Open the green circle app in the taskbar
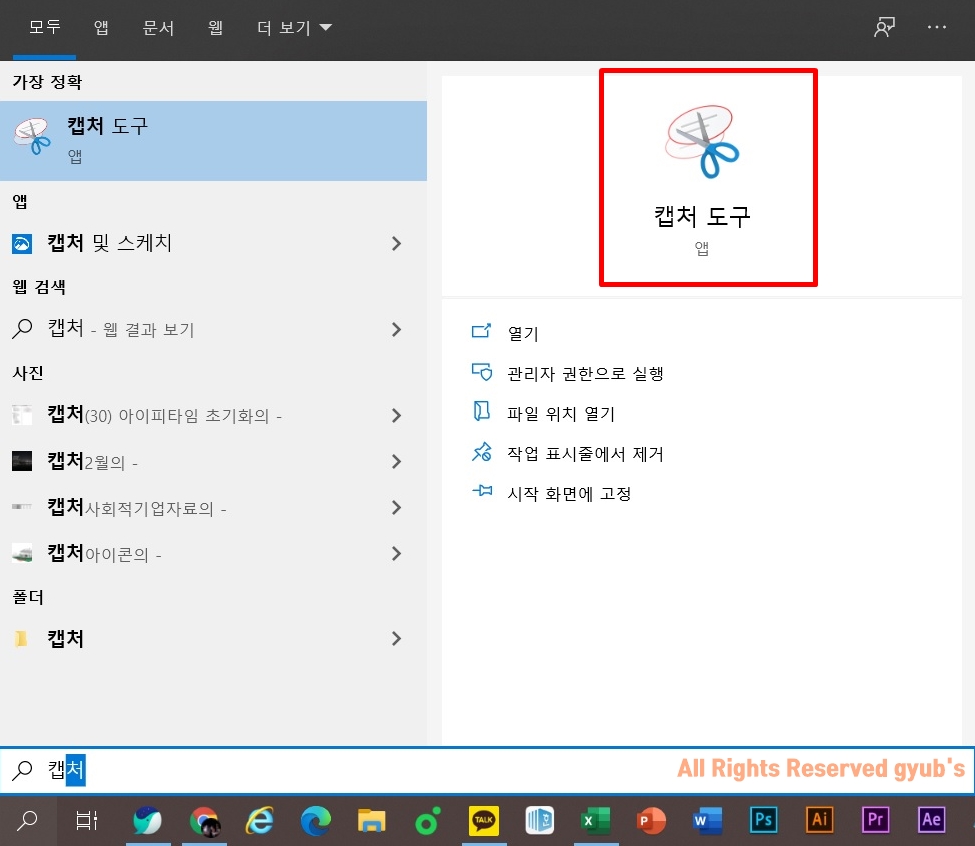Viewport: 975px width, 846px height. pyautogui.click(x=428, y=821)
